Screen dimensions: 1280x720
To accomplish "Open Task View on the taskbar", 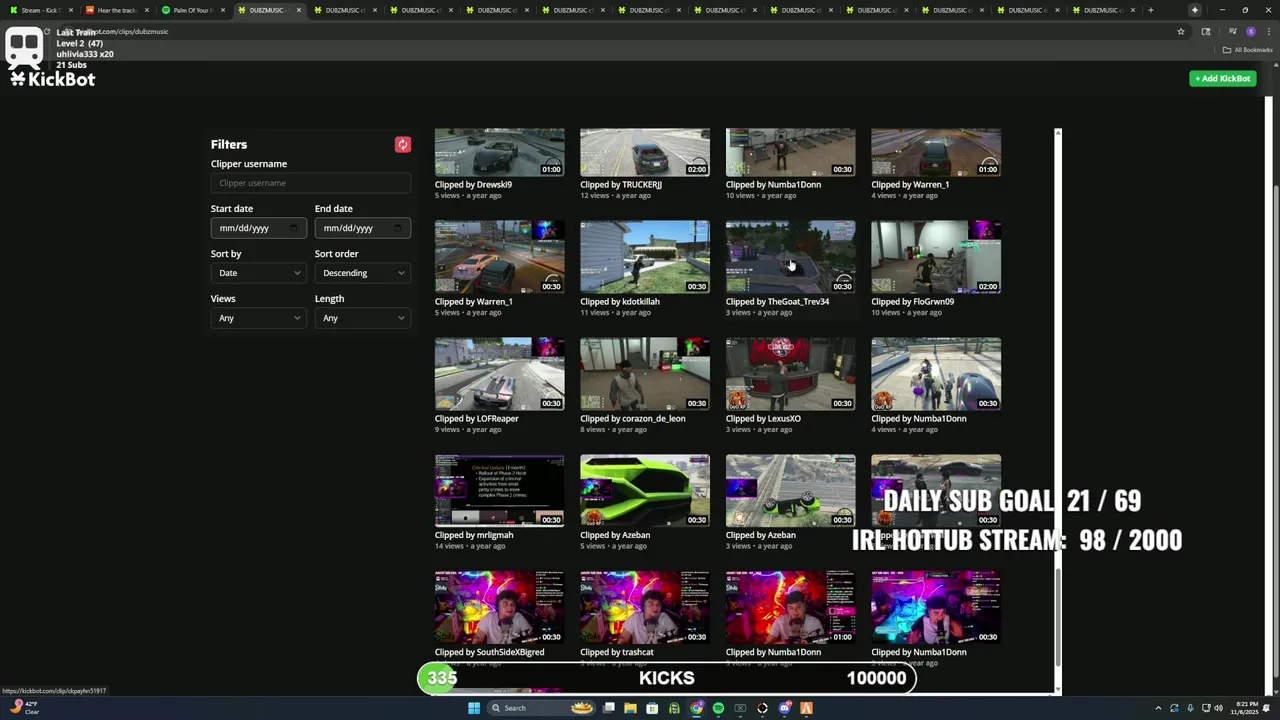I will pos(608,708).
